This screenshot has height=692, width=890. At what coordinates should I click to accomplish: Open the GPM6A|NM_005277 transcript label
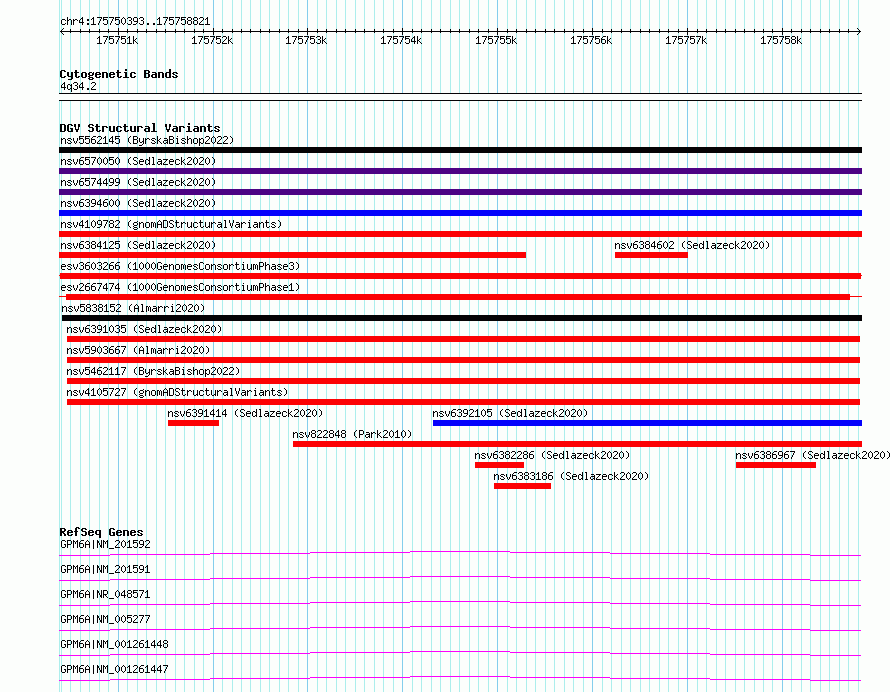pos(105,619)
